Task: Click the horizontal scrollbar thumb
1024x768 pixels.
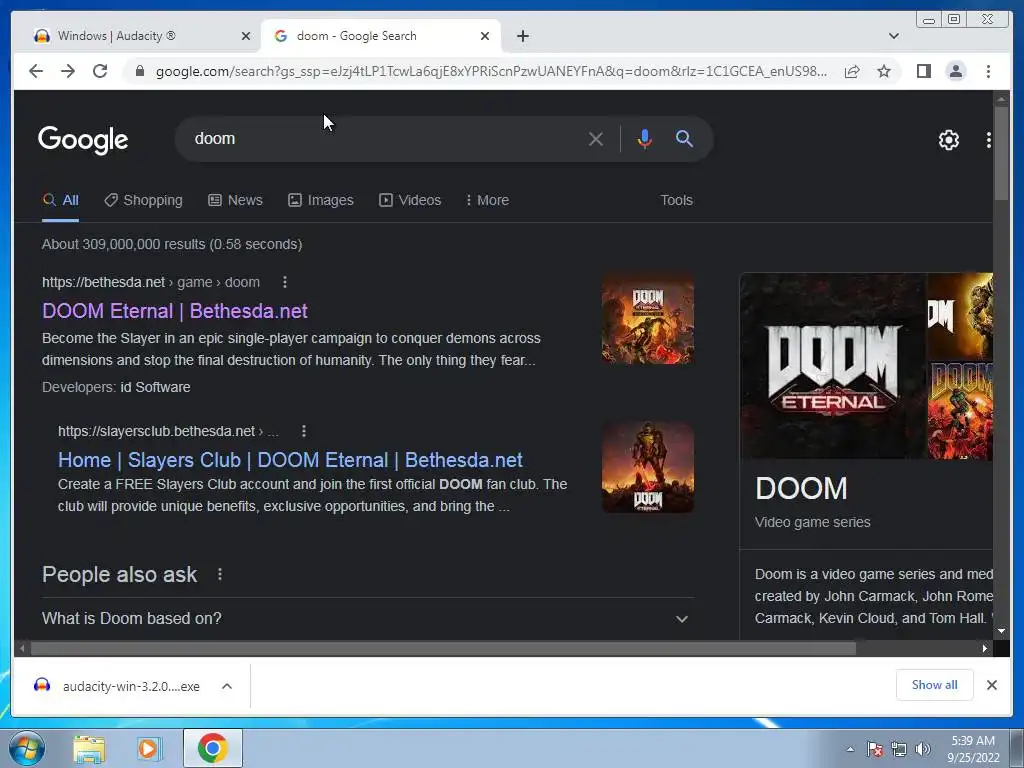Action: (x=443, y=648)
